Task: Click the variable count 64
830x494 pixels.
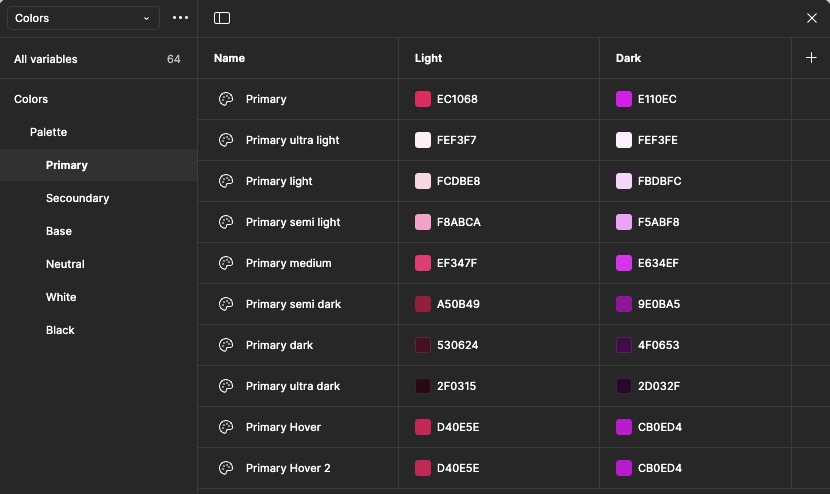Action: coord(174,59)
